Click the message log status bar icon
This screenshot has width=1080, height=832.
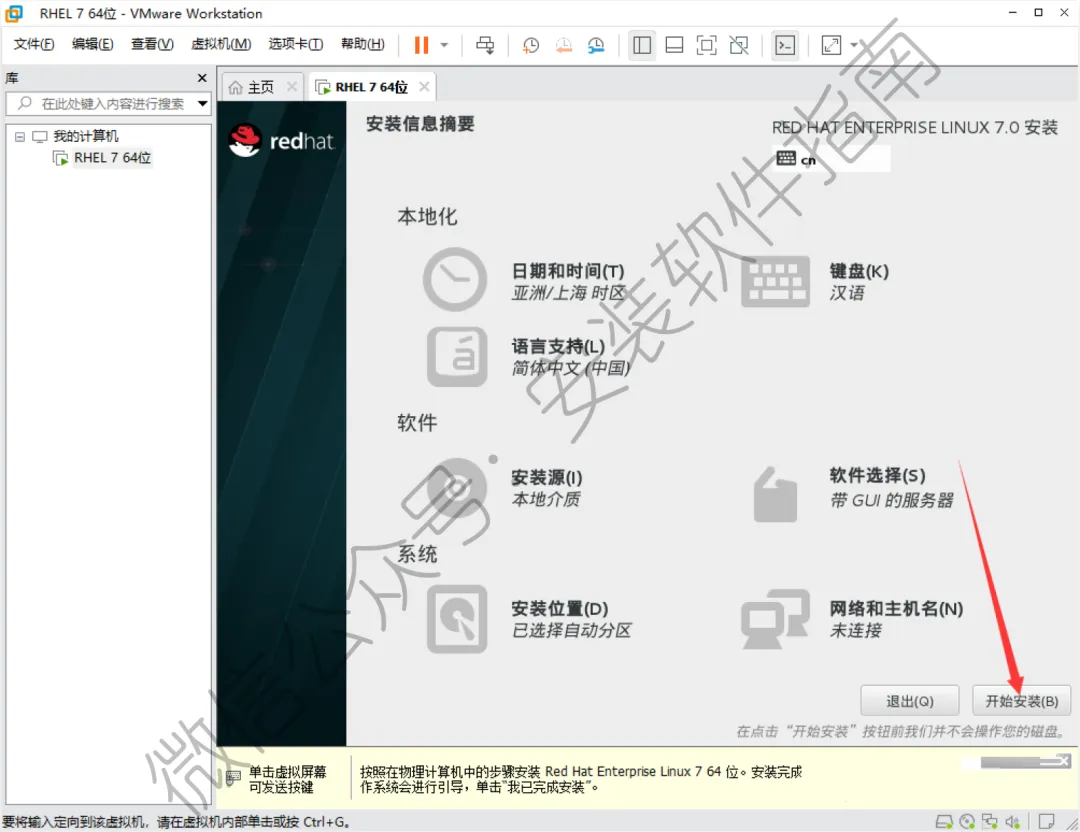1046,822
